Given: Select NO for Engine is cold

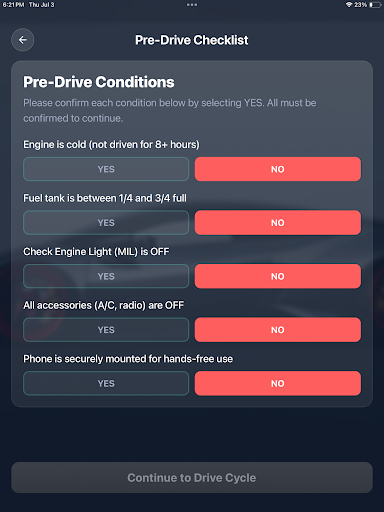Looking at the screenshot, I should pos(278,169).
